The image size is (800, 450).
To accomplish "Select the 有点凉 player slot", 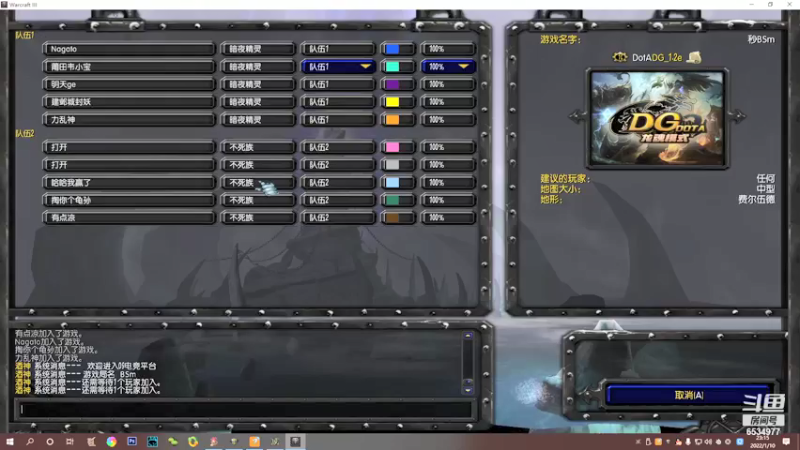I will pos(129,217).
